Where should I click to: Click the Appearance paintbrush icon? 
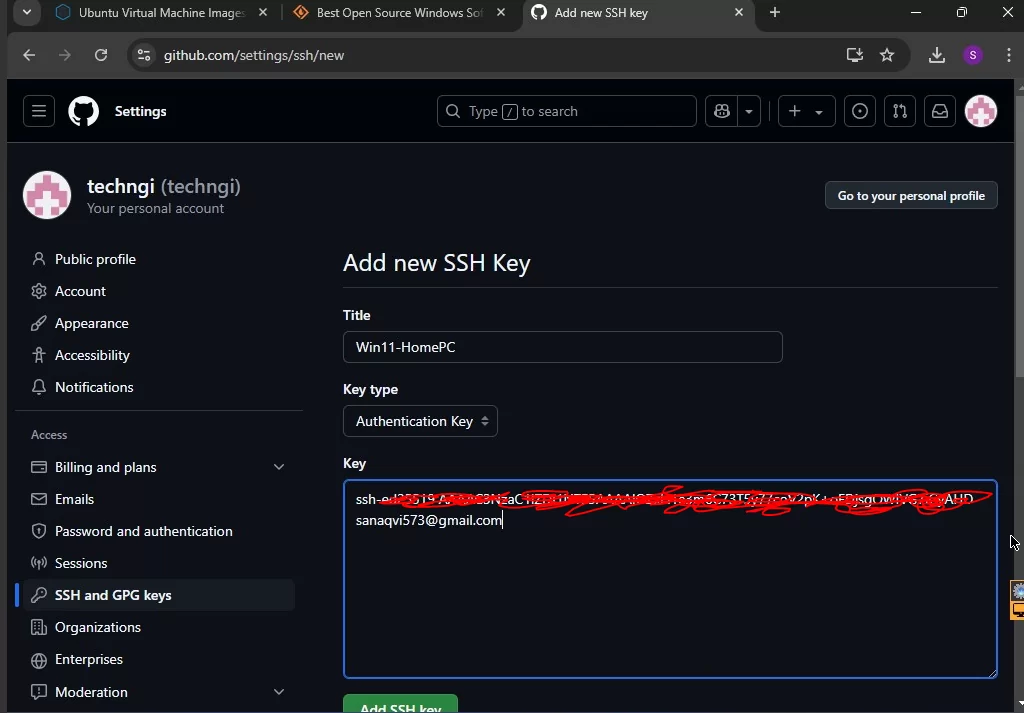pos(39,323)
